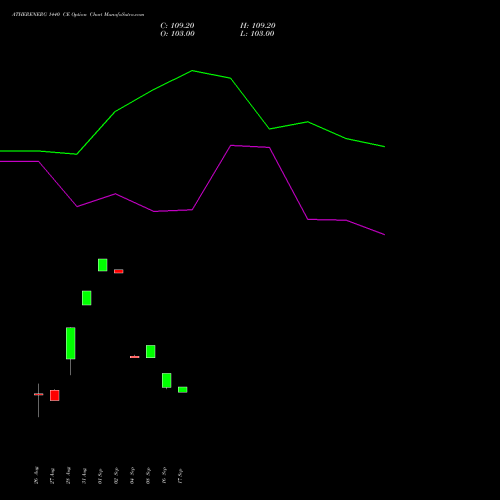Click the last green candle above 17 Sep
The width and height of the screenshot is (500, 500).
183,390
